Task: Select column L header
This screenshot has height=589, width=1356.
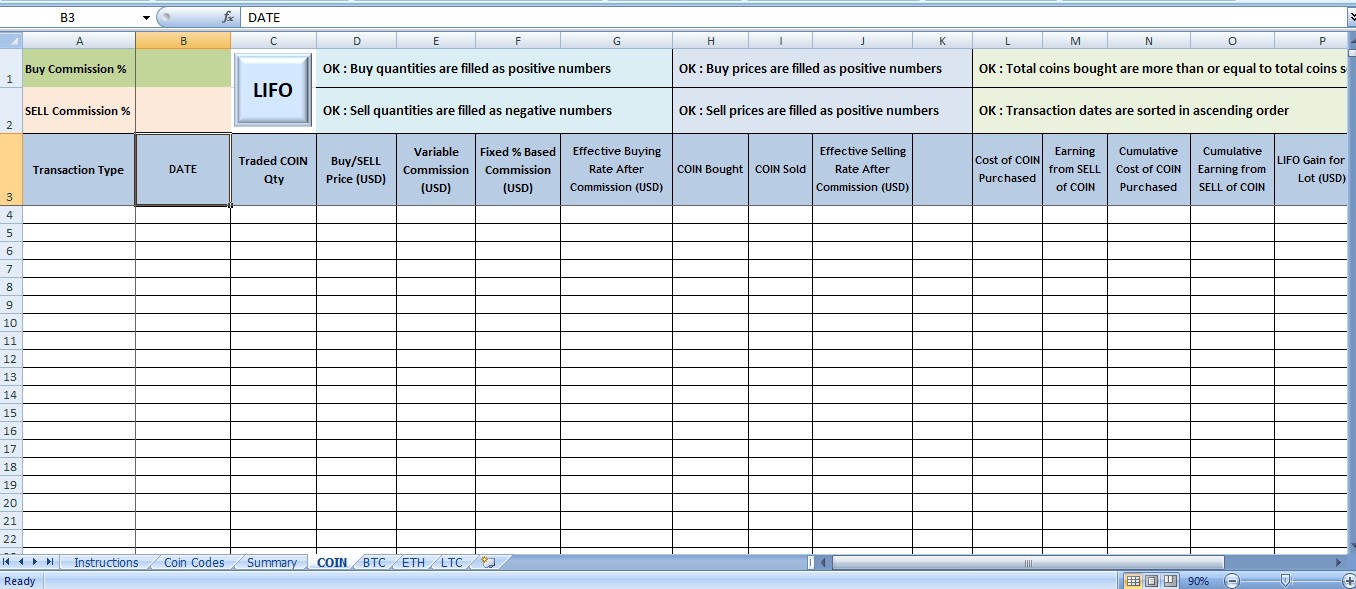Action: [1007, 41]
